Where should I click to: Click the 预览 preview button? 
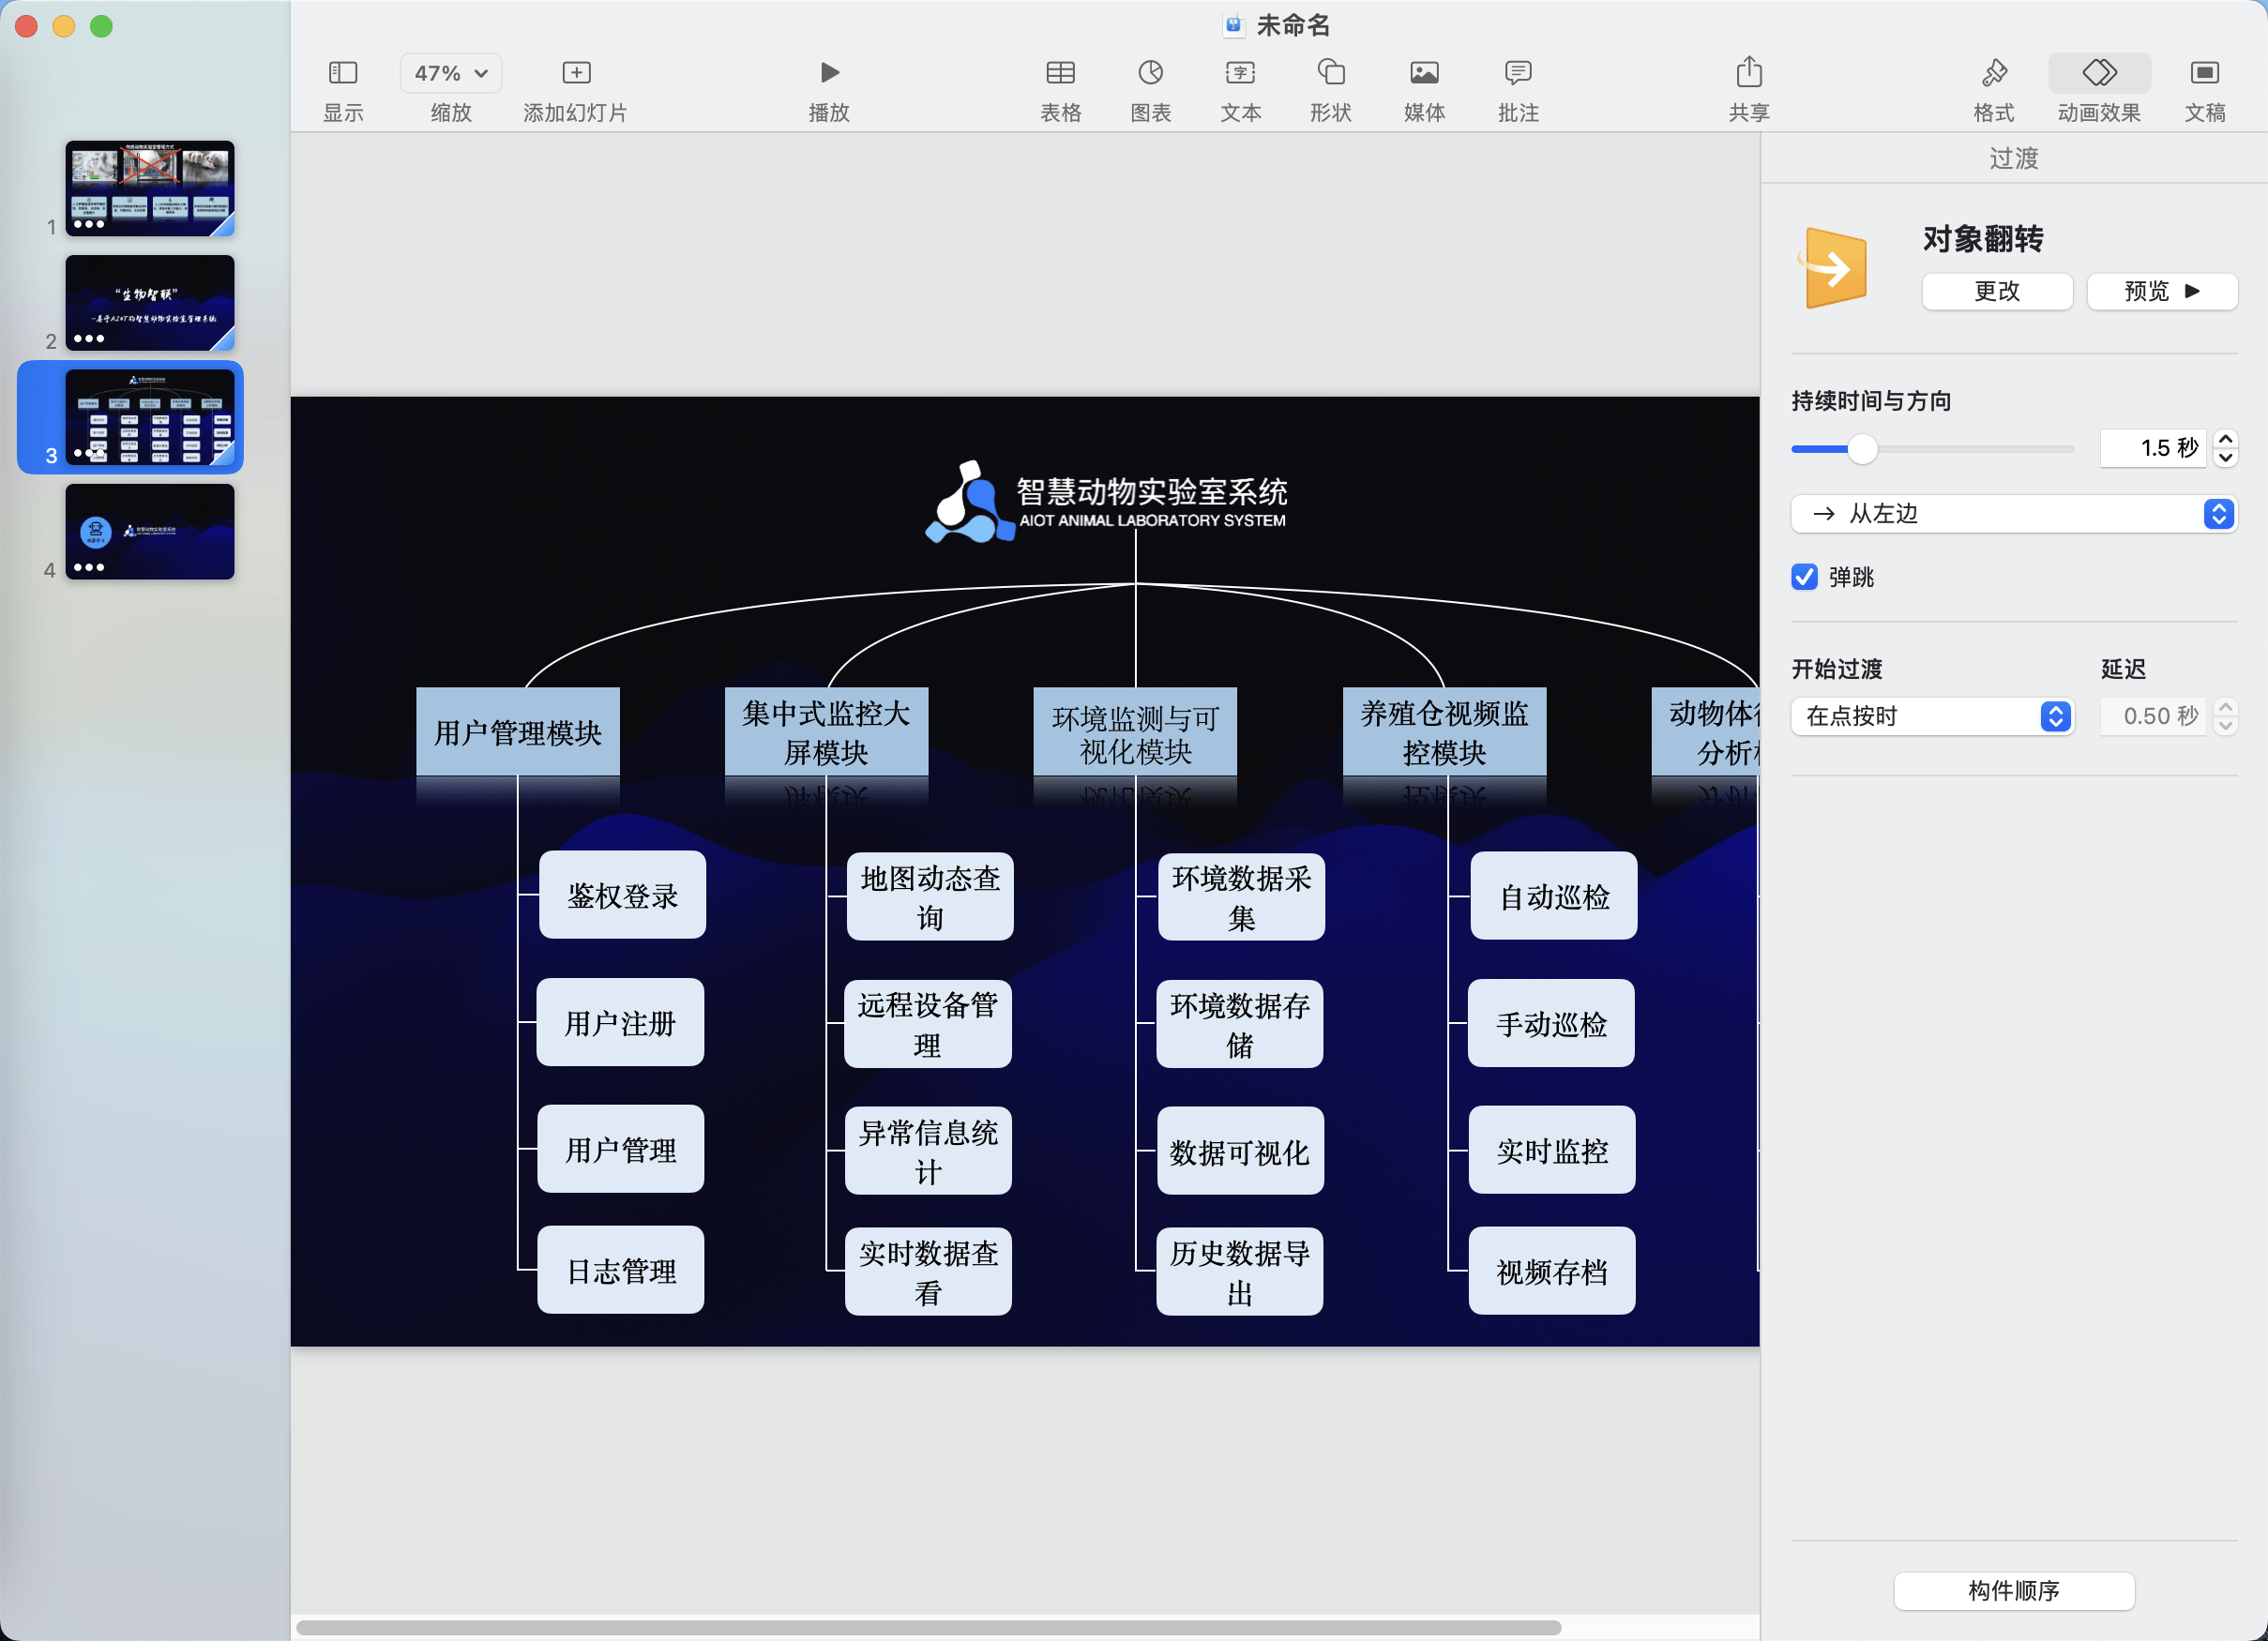pos(2161,291)
